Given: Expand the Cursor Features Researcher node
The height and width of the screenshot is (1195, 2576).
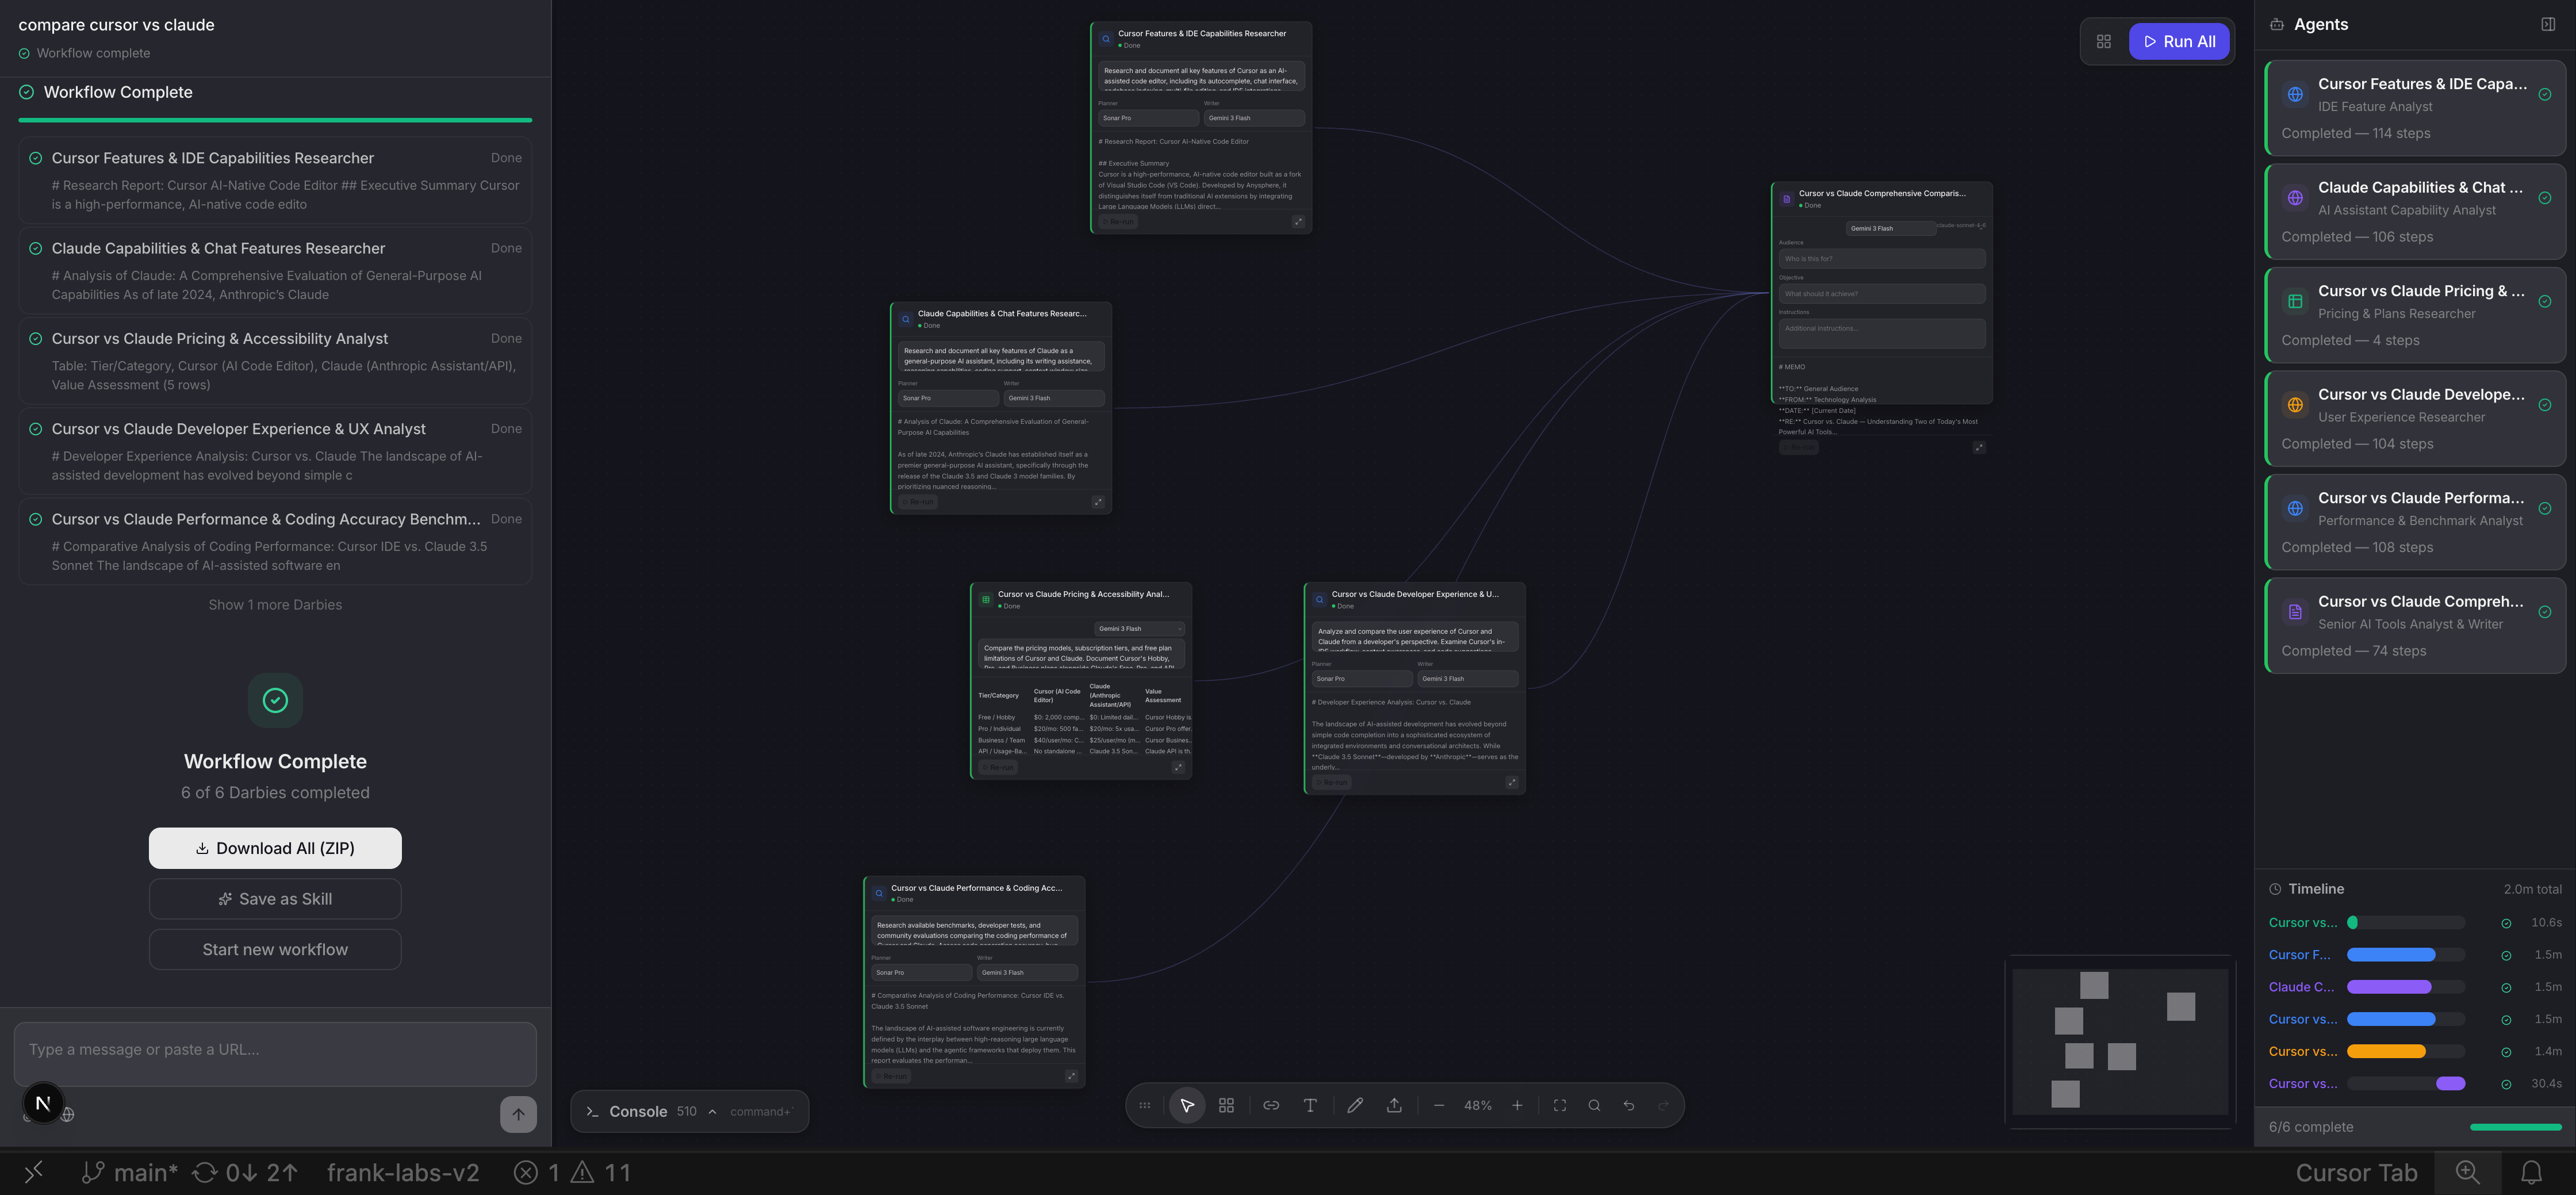Looking at the screenshot, I should pos(1298,221).
